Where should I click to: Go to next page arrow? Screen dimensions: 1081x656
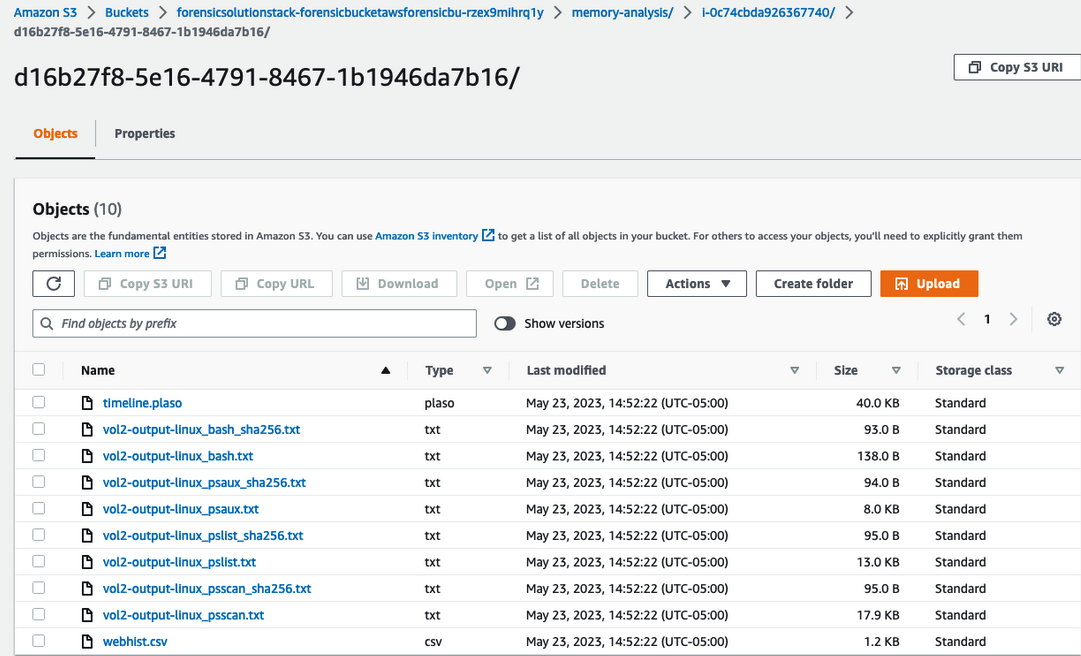click(x=1013, y=319)
